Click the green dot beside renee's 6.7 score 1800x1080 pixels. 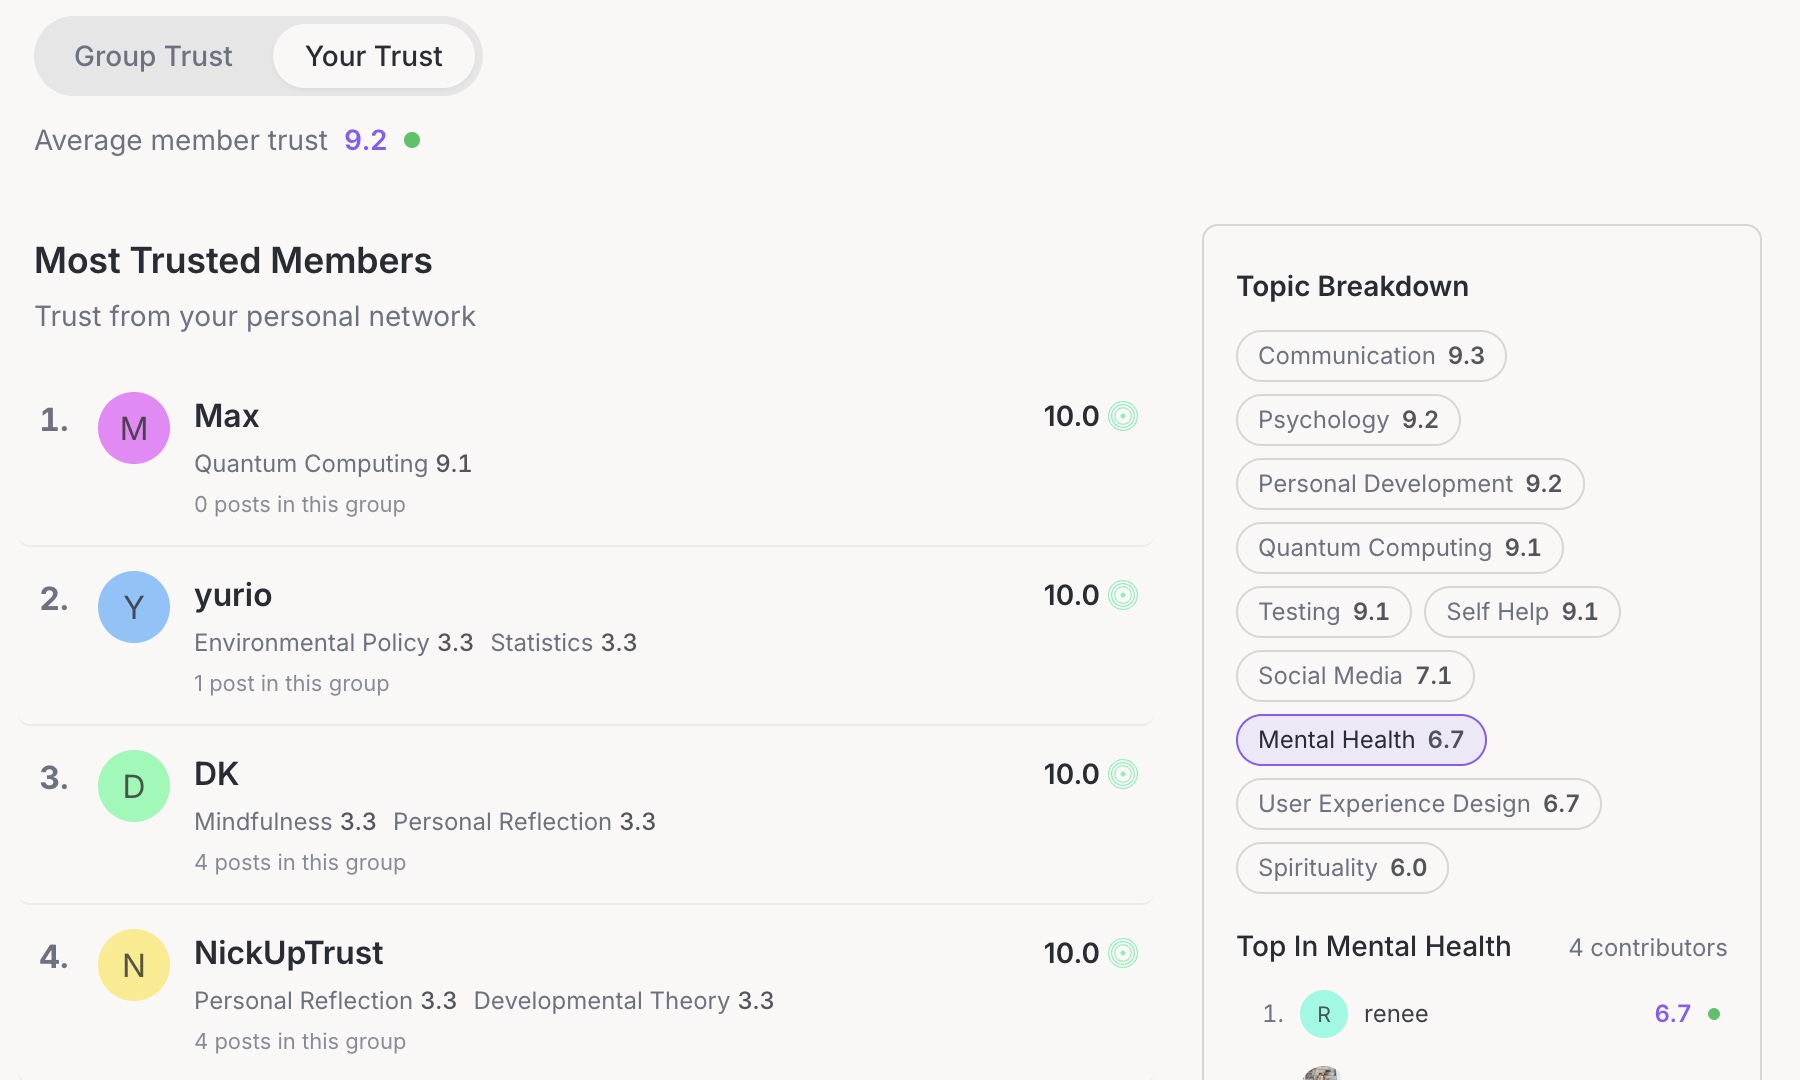[1714, 1014]
